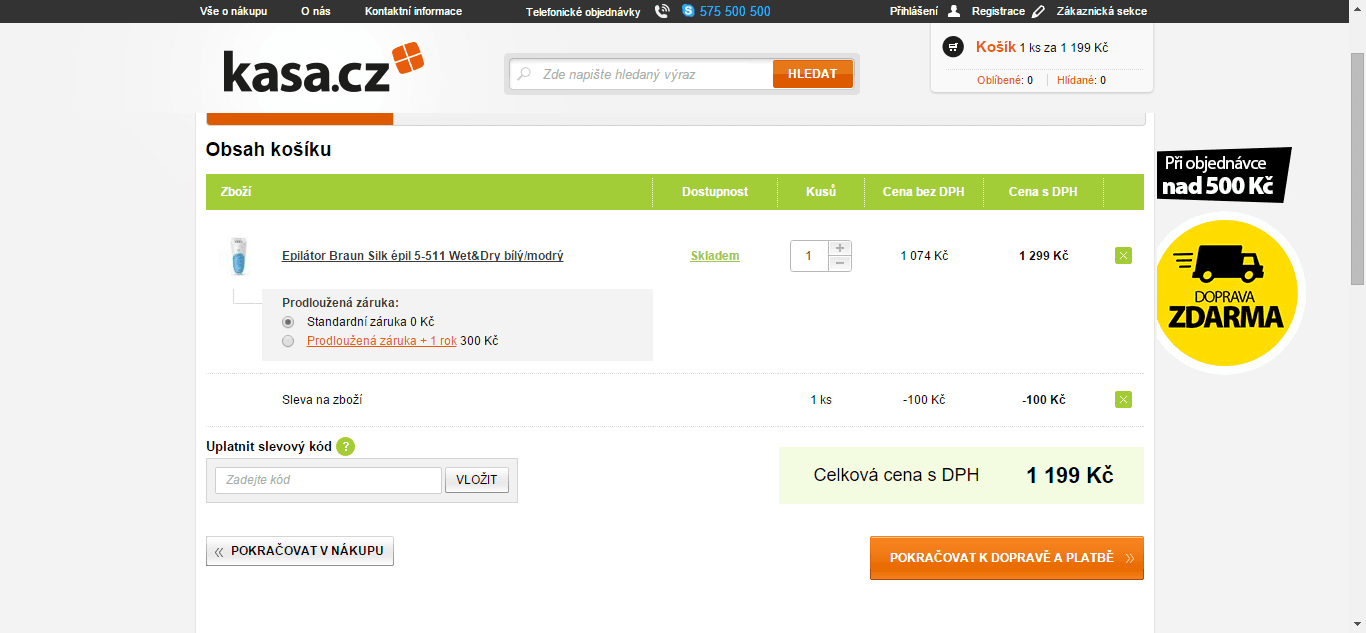This screenshot has height=633, width=1366.
Task: Click the Přihlášení login link
Action: pos(914,11)
